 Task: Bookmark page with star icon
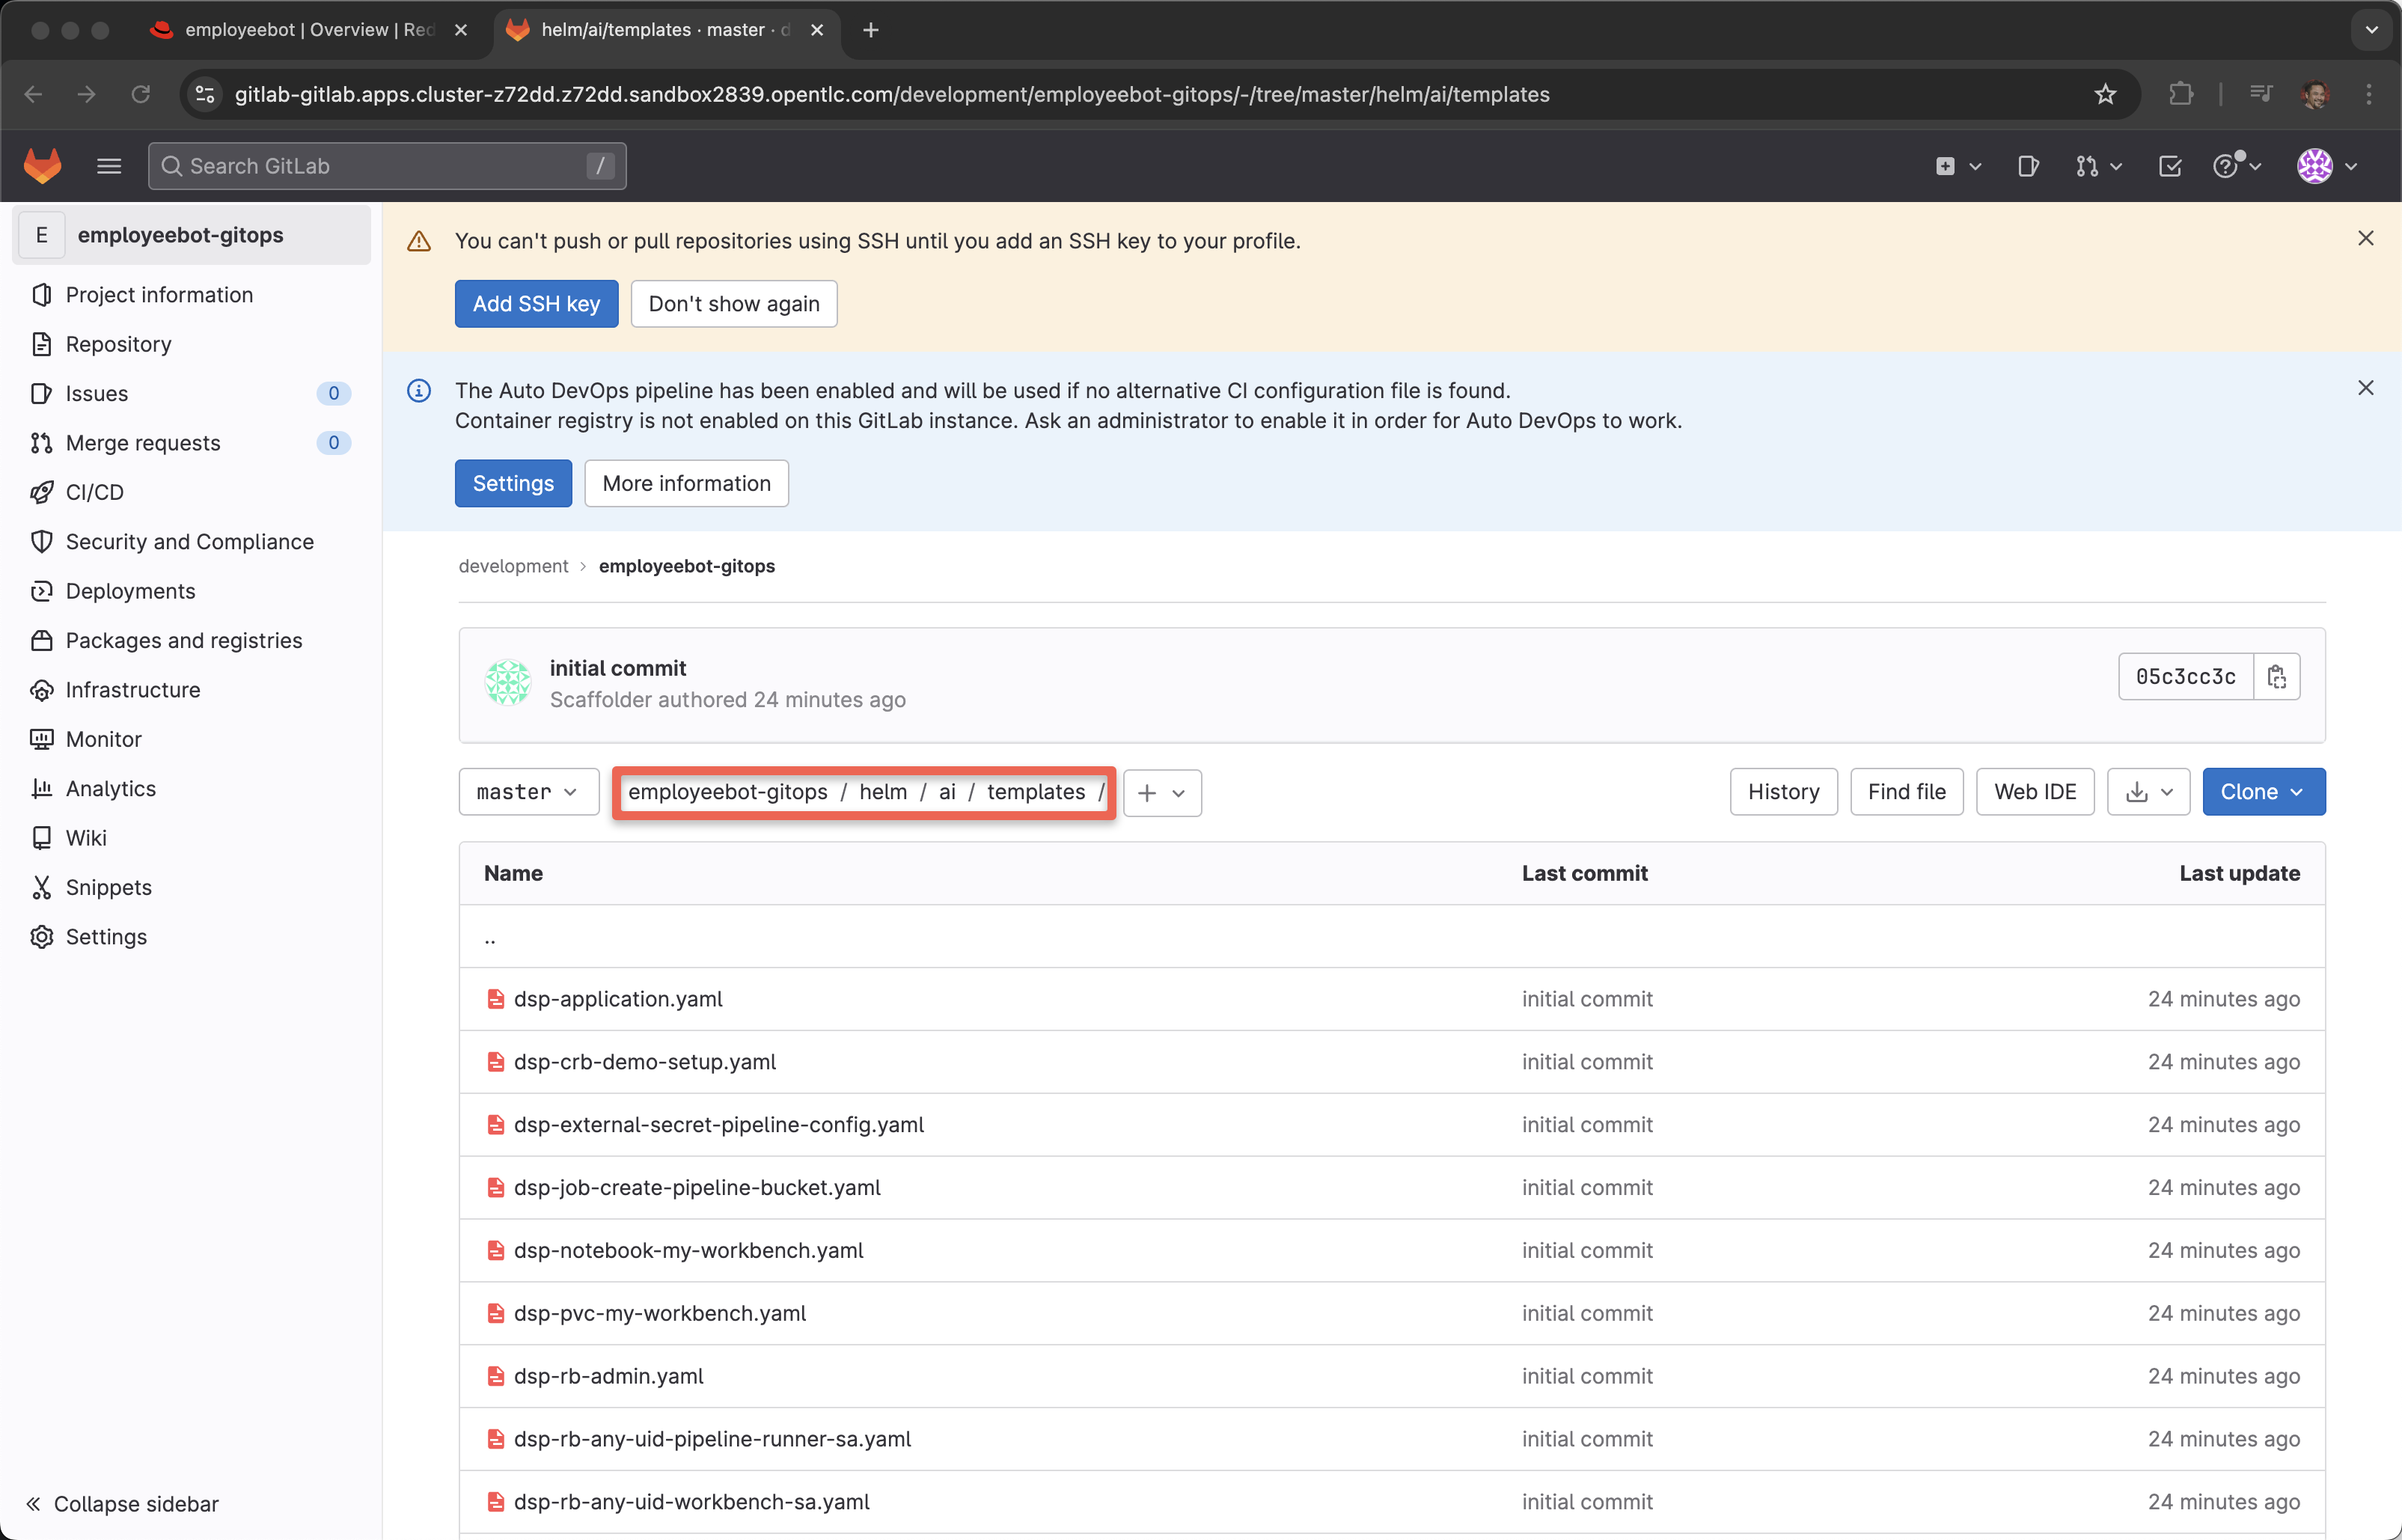2105,94
